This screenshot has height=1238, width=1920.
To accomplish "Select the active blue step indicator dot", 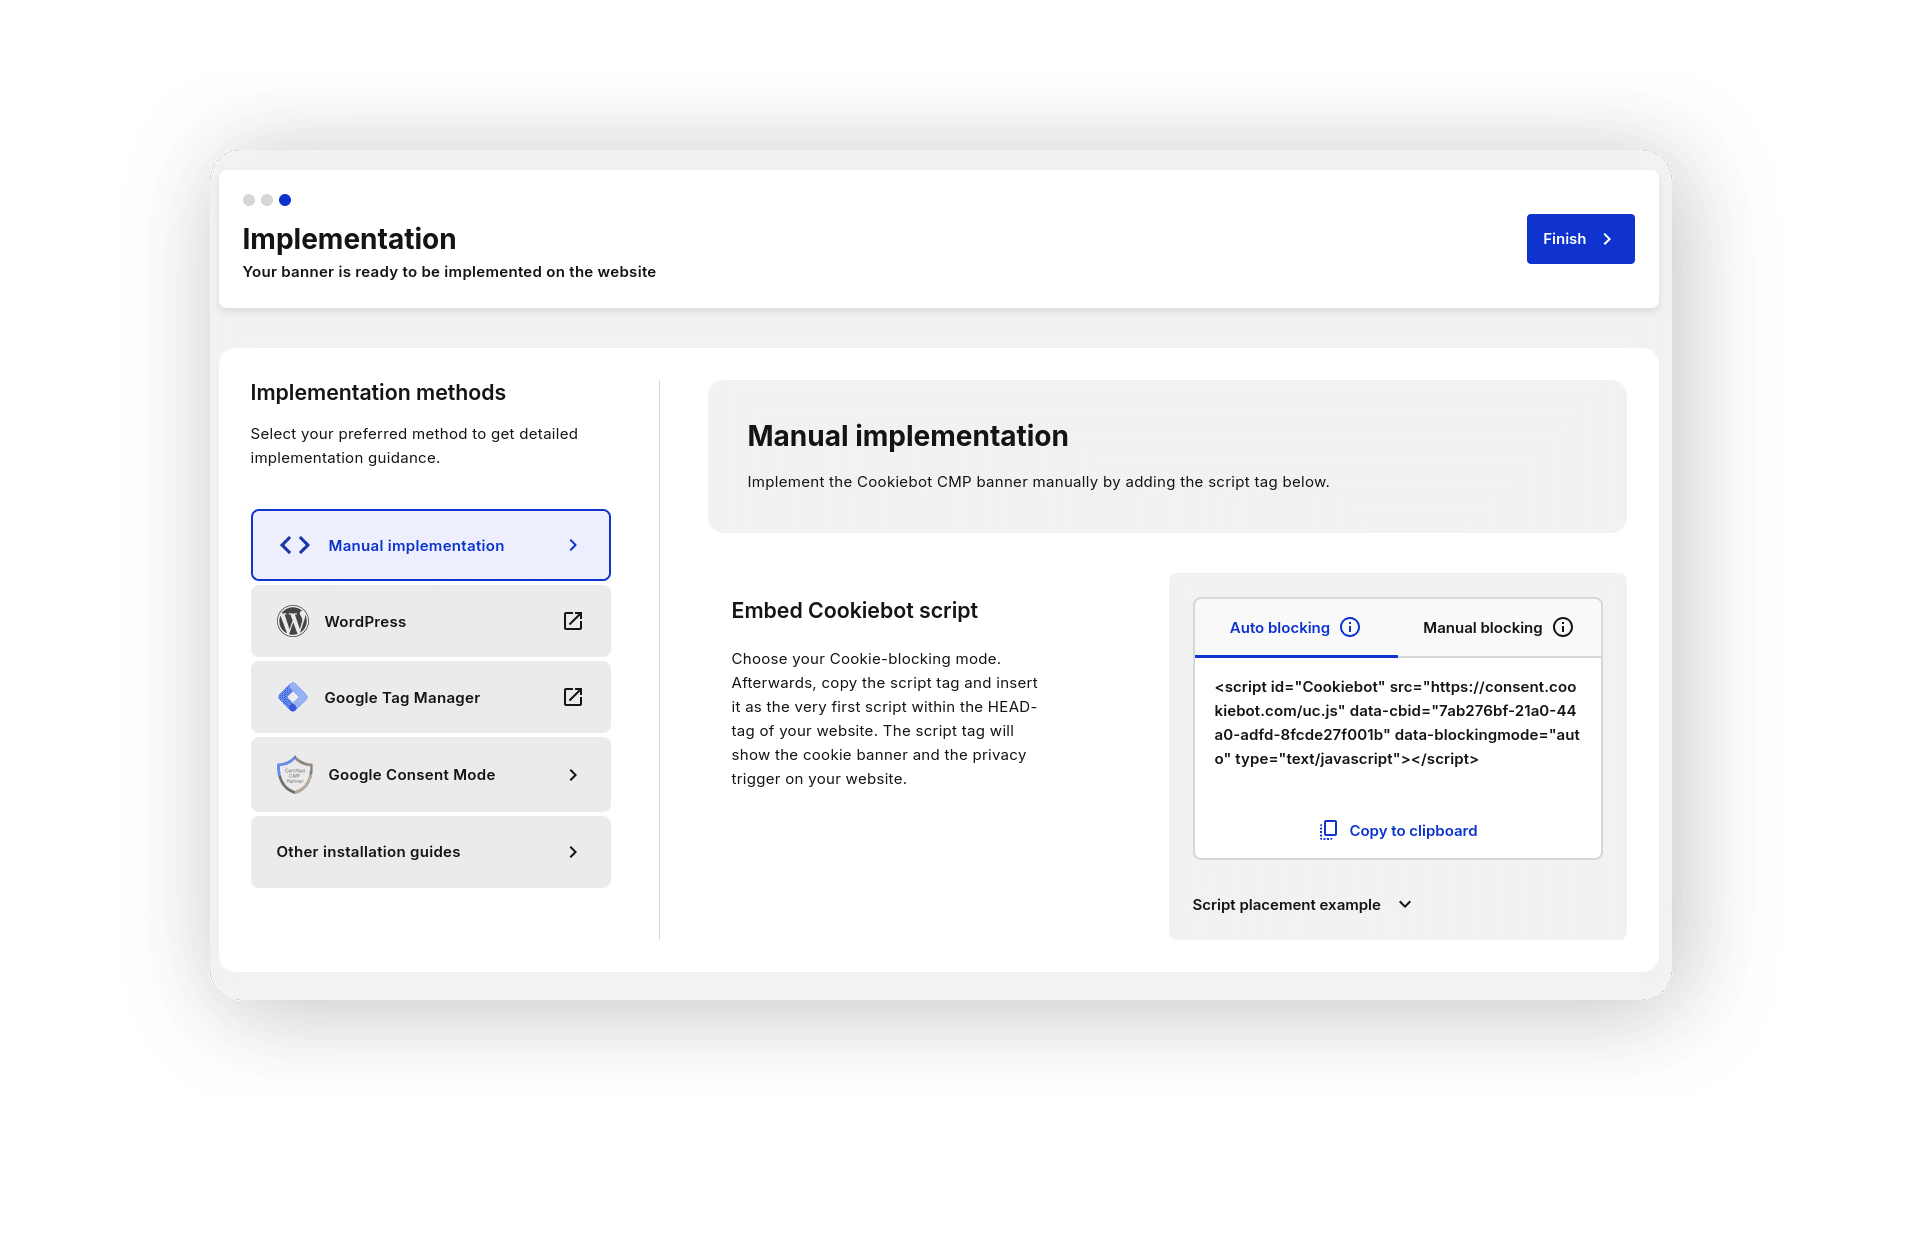I will coord(285,200).
